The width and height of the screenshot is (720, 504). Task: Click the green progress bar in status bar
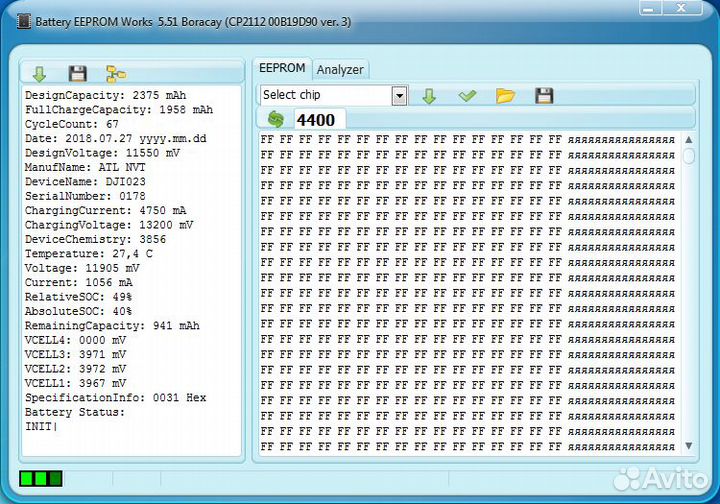[41, 479]
